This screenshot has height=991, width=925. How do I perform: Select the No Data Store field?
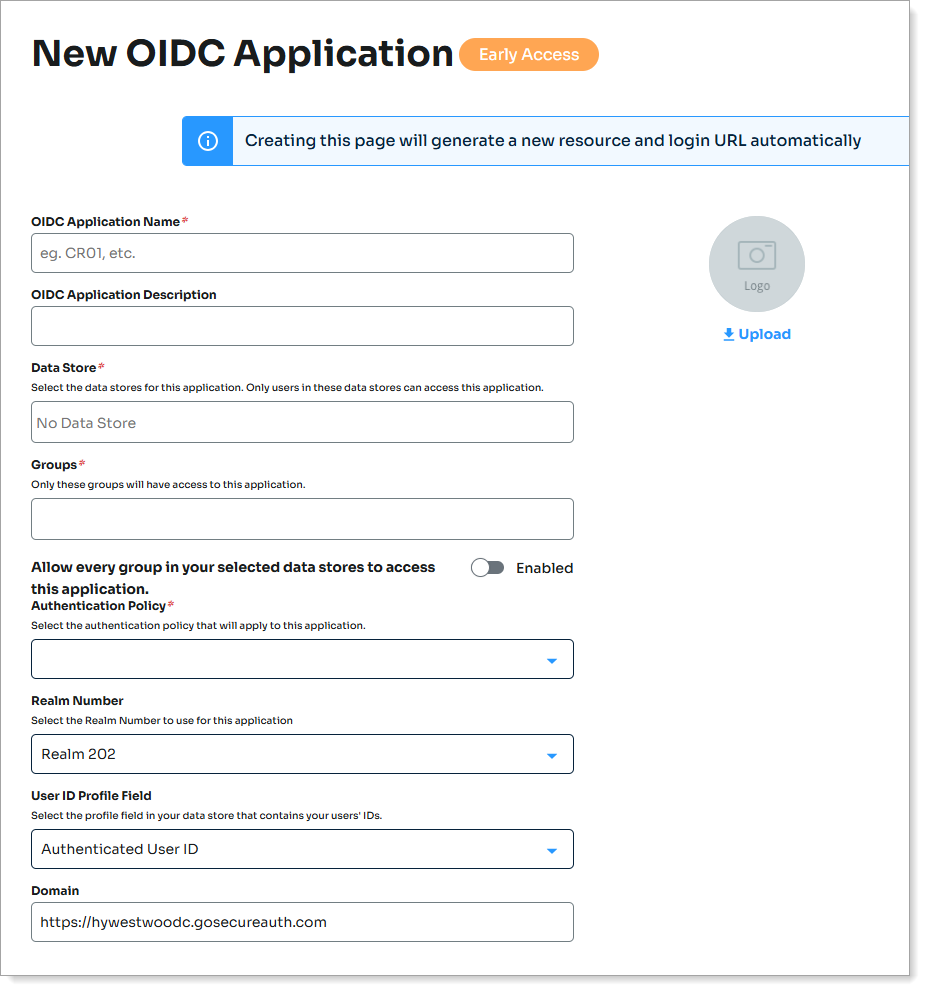pos(300,421)
